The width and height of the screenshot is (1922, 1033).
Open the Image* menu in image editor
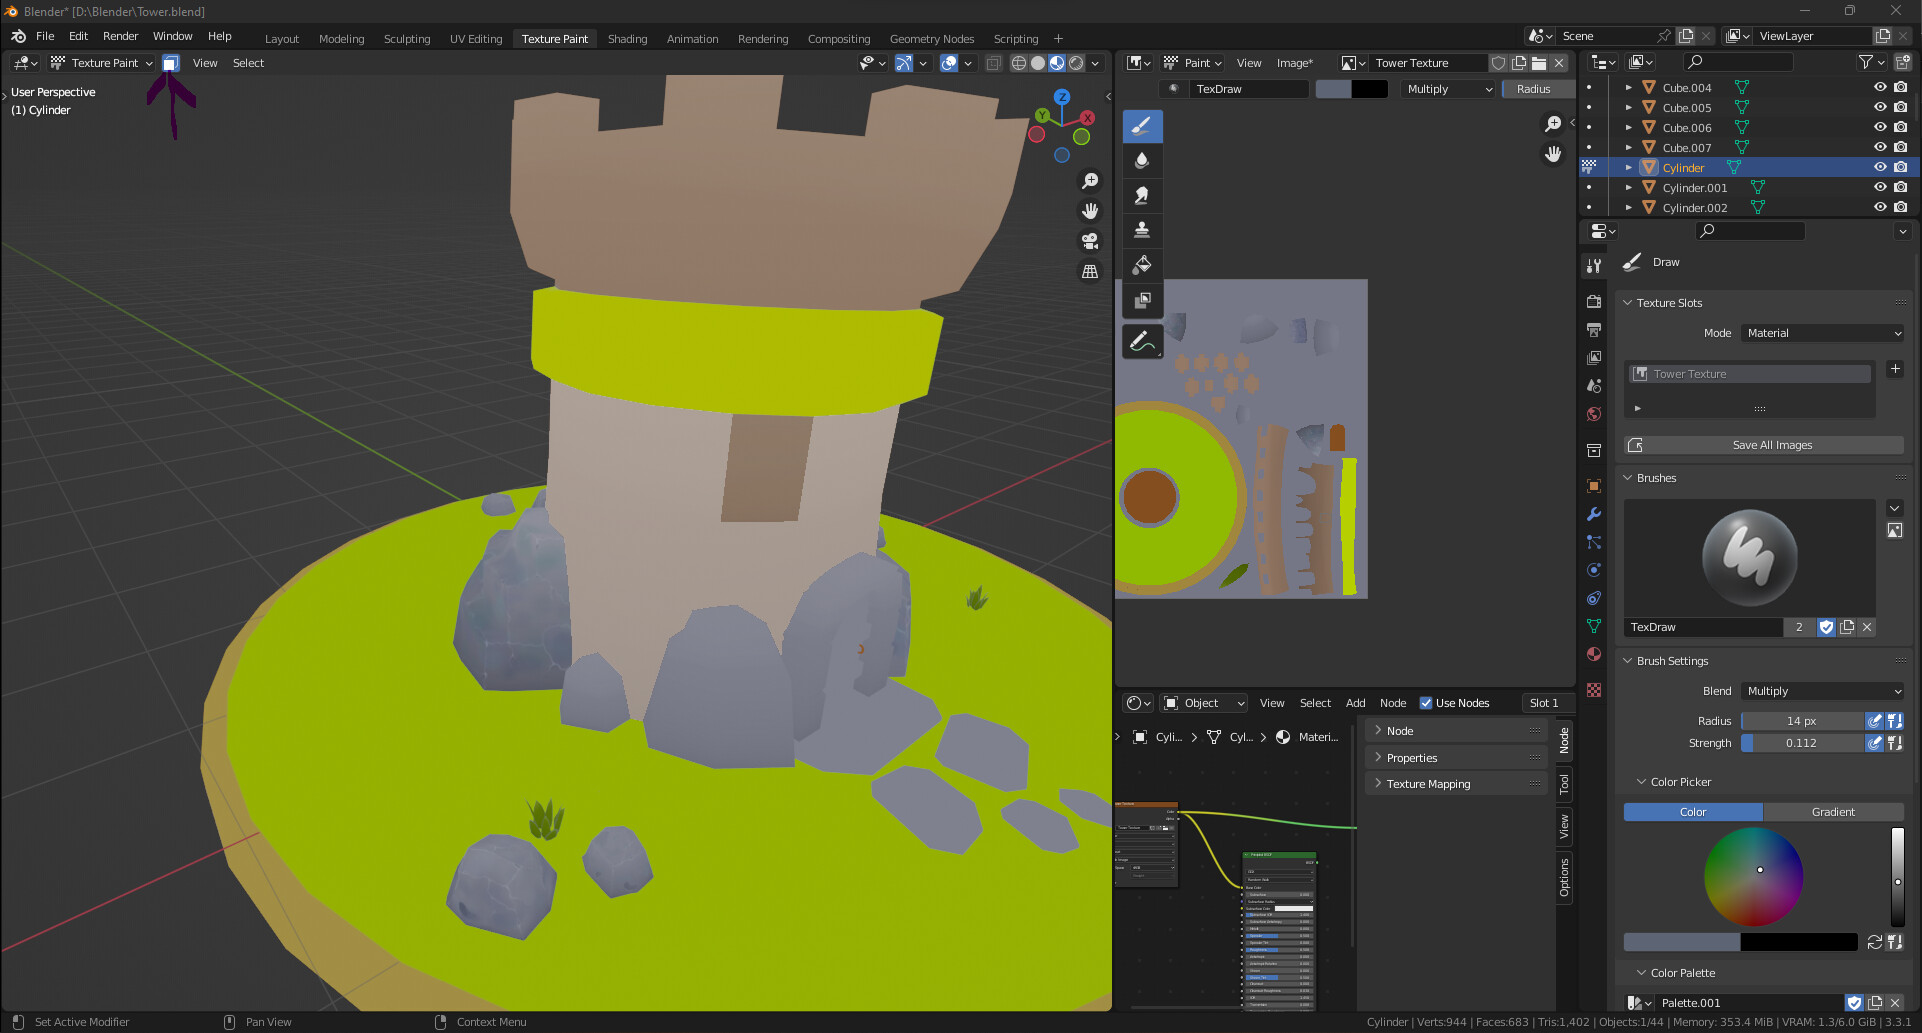pyautogui.click(x=1295, y=63)
